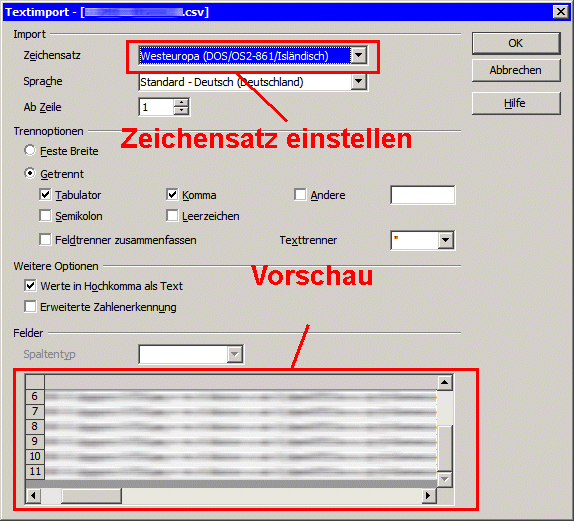The height and width of the screenshot is (521, 574).
Task: Cancel via the Abbrechen button
Action: tap(516, 70)
